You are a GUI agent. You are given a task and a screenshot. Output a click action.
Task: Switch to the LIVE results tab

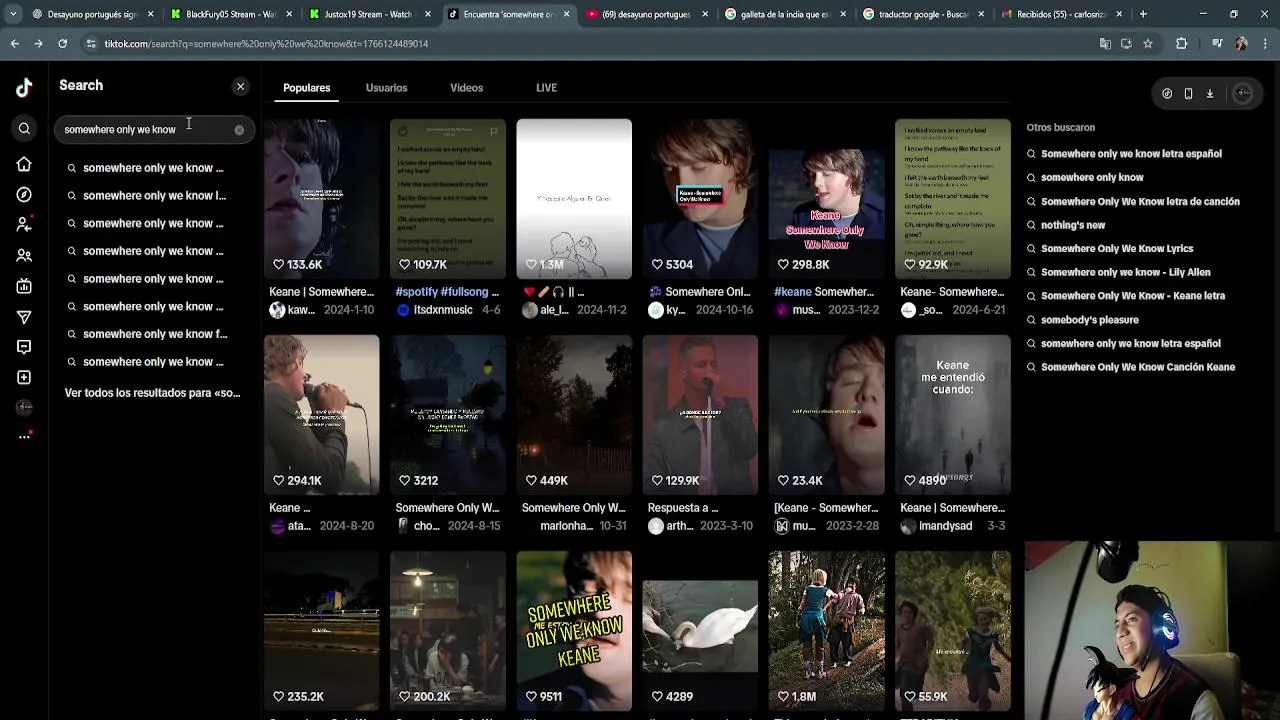546,88
